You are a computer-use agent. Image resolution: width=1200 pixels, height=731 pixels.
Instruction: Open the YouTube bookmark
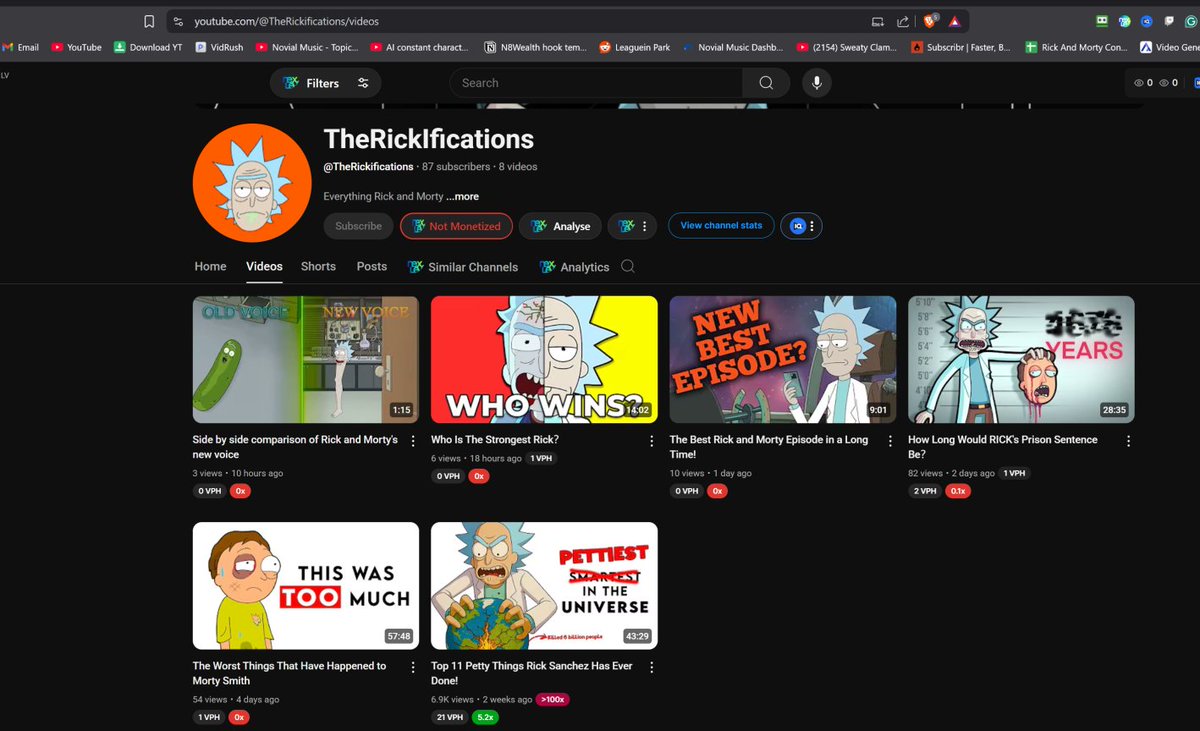pyautogui.click(x=77, y=47)
